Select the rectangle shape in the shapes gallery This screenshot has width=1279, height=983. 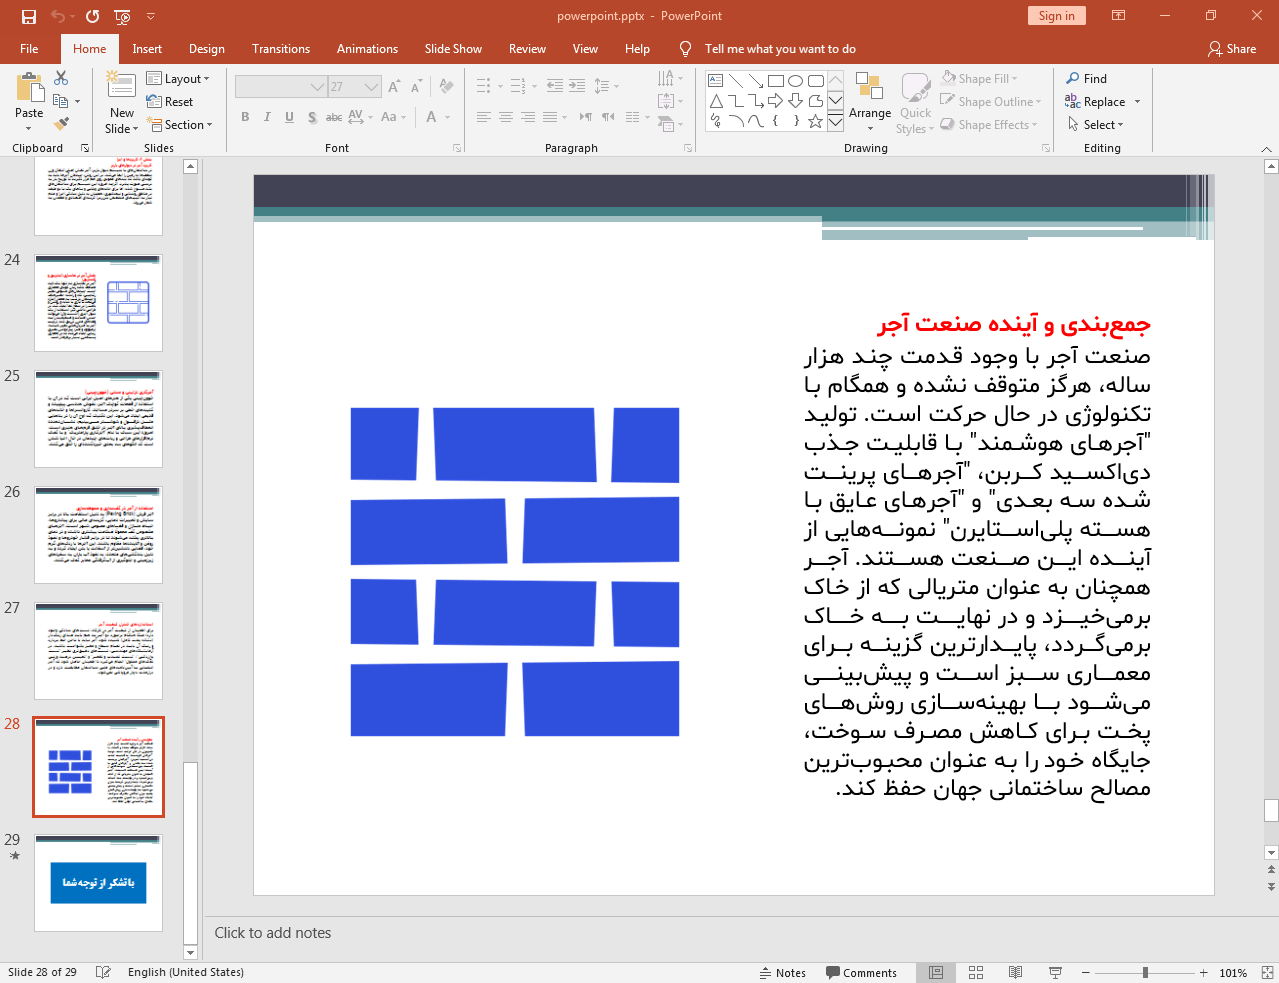click(x=775, y=81)
